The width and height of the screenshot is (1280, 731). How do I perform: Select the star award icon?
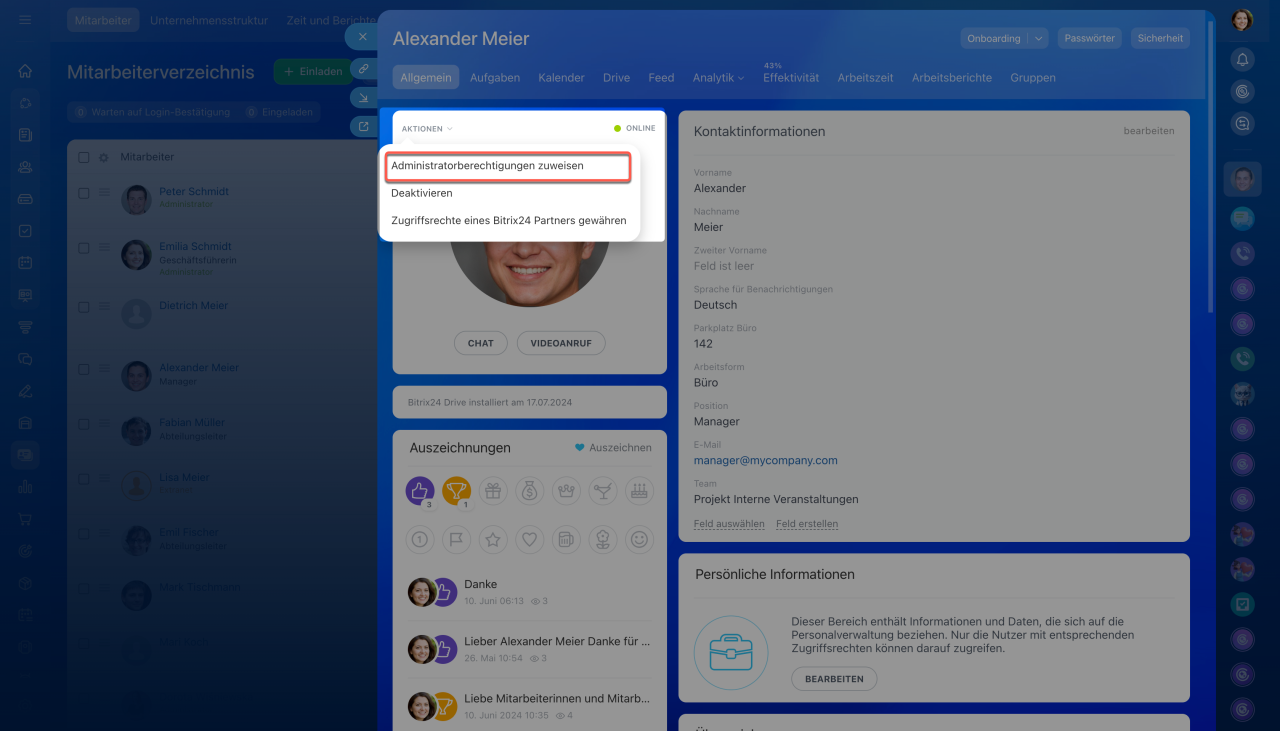493,539
